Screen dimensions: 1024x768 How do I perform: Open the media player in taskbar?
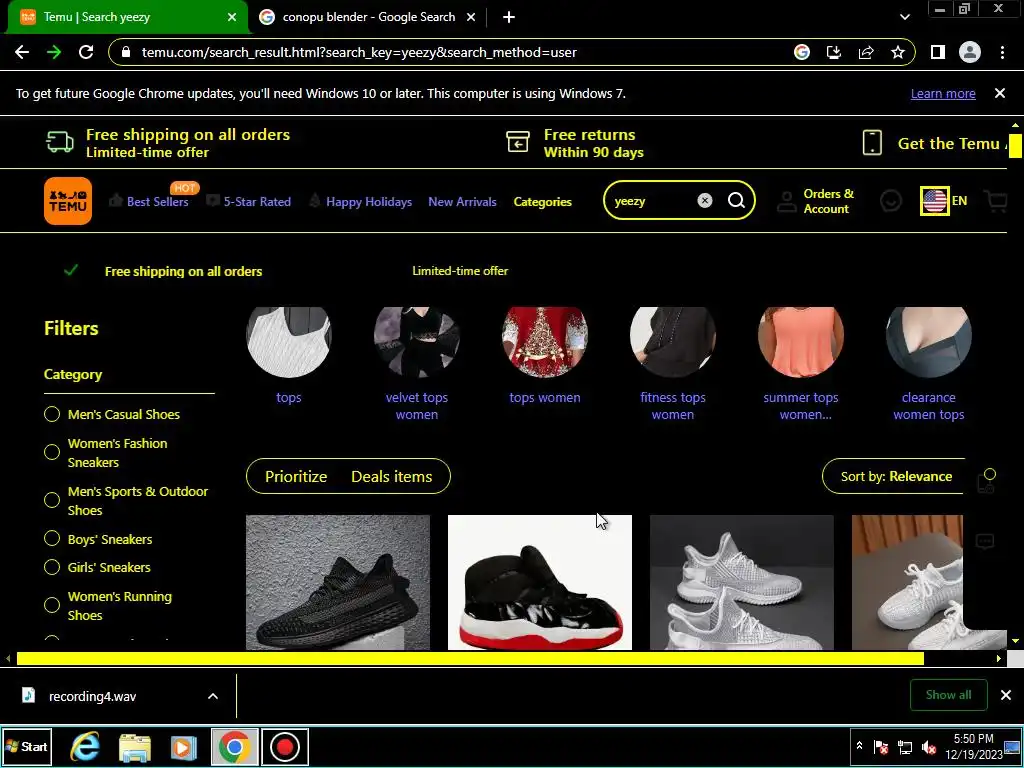point(184,747)
